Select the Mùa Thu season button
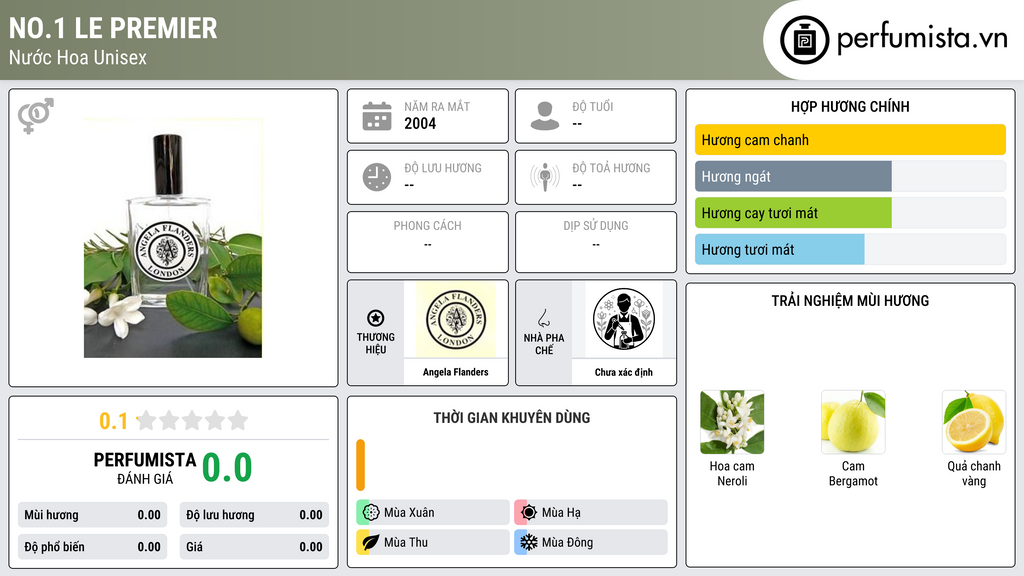Viewport: 1024px width, 576px height. [x=433, y=542]
